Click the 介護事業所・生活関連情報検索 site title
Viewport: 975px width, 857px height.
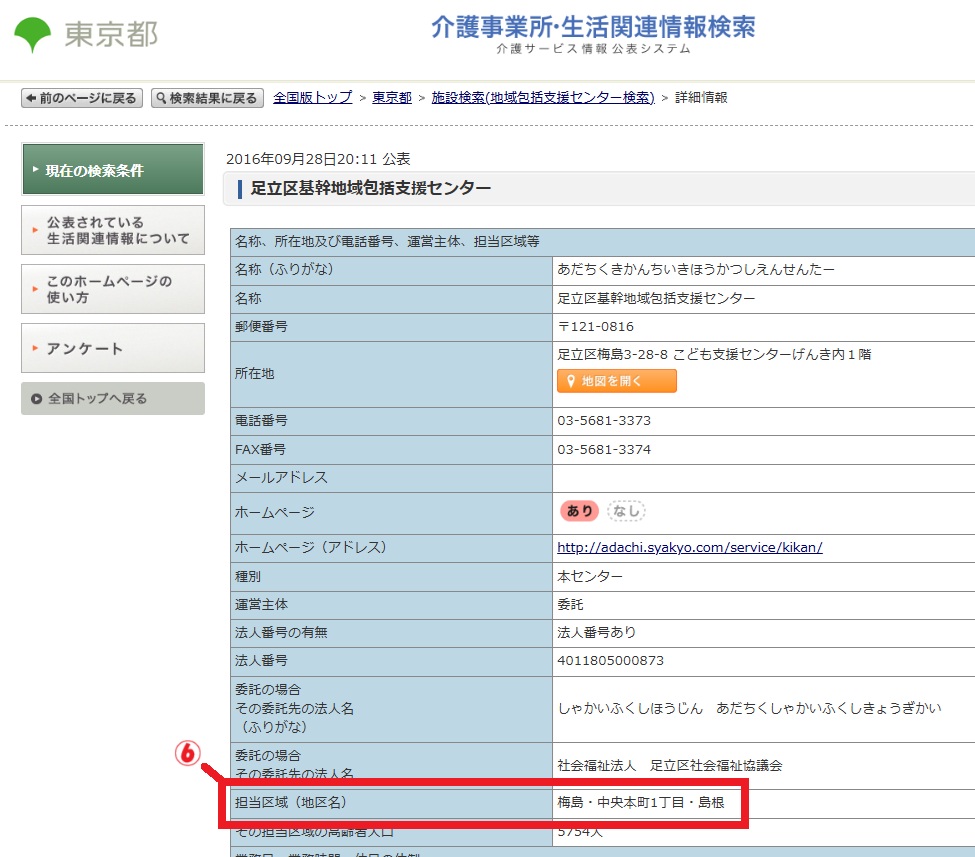[593, 27]
